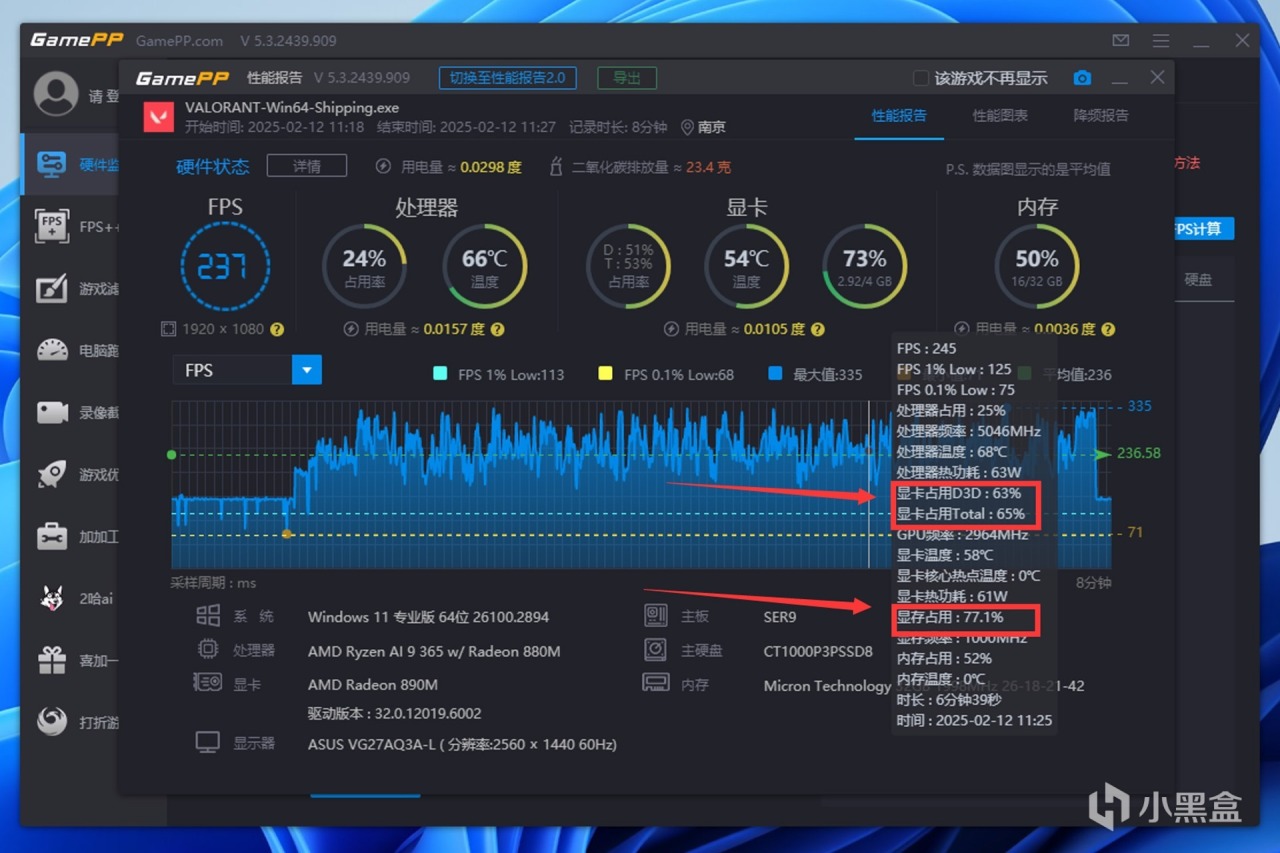Open the toolbox briefcase sidebar icon
Image resolution: width=1280 pixels, height=853 pixels.
(52, 536)
